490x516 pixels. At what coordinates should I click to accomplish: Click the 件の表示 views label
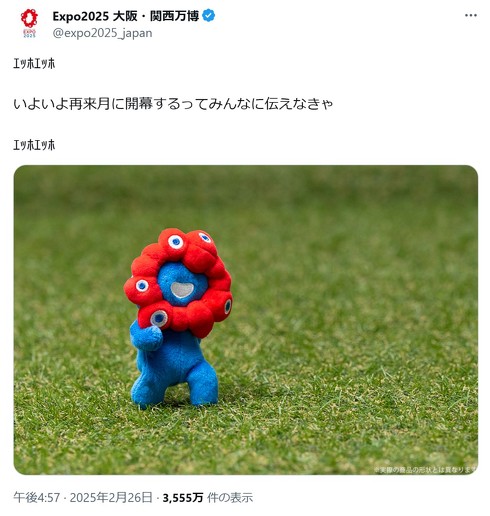tap(230, 498)
